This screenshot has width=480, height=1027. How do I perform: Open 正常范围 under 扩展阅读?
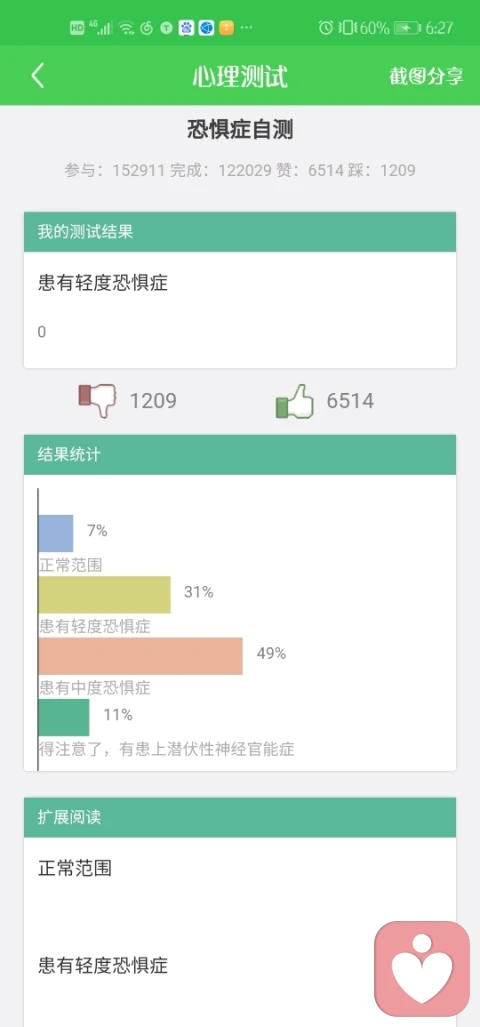click(x=75, y=868)
